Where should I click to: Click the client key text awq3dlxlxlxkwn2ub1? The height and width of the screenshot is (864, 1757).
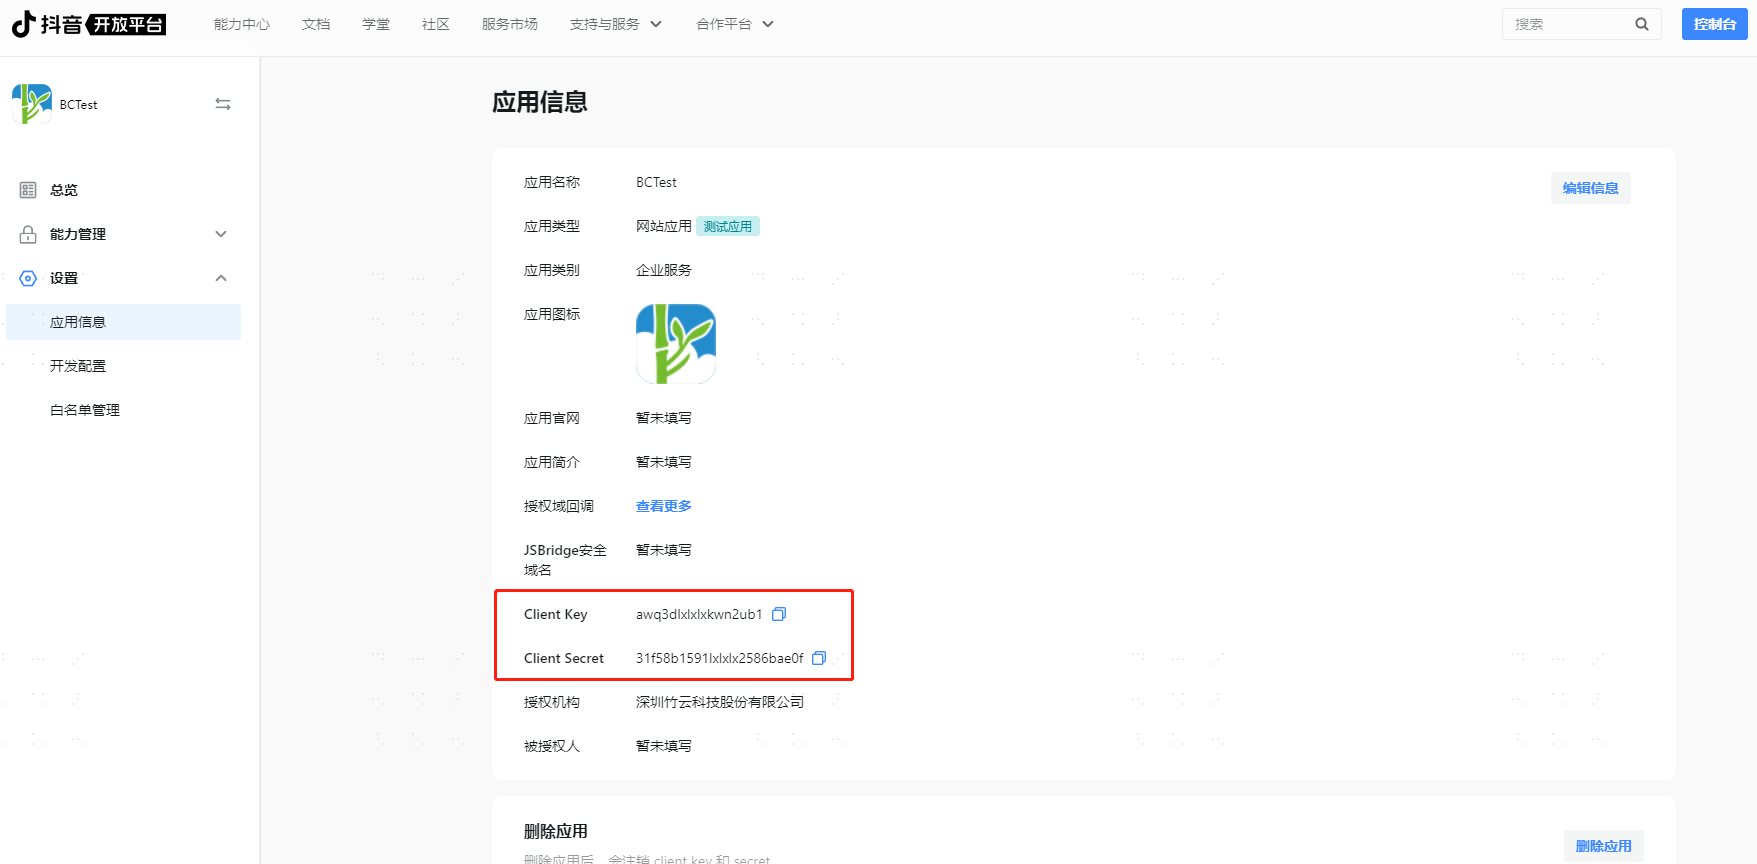699,614
